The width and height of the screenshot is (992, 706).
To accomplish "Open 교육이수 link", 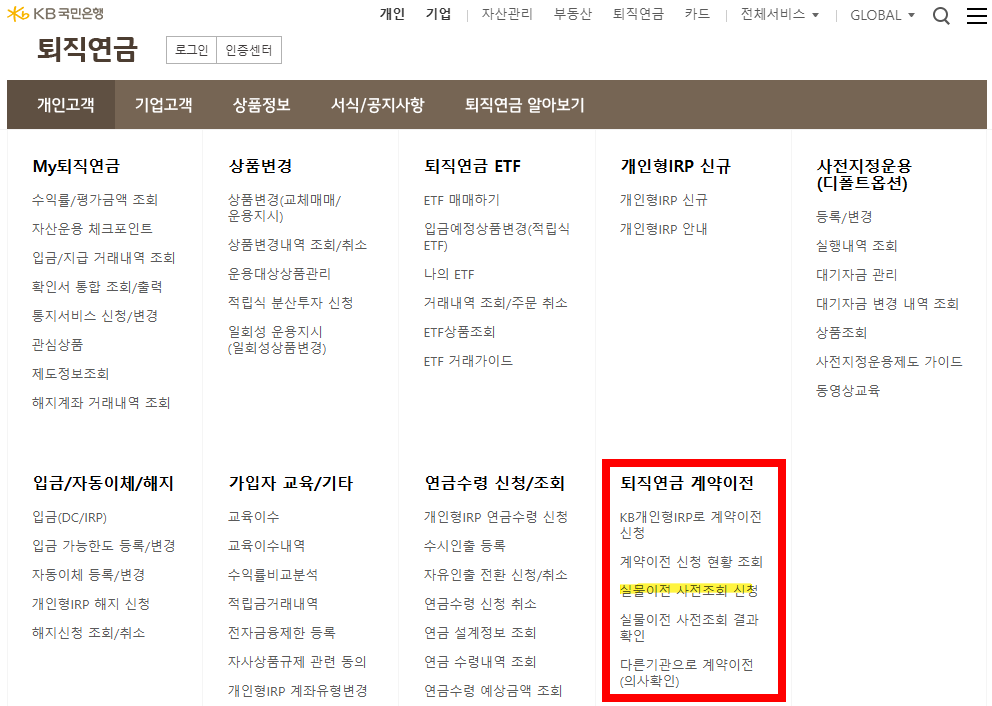I will [253, 517].
